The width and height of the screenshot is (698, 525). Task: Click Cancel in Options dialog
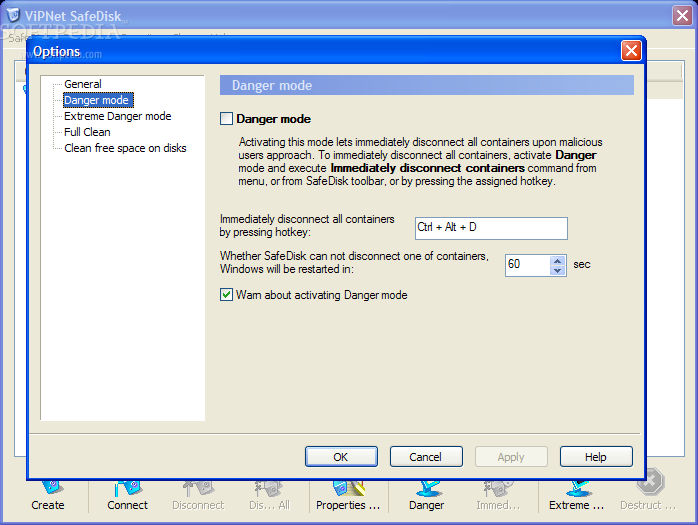click(426, 457)
